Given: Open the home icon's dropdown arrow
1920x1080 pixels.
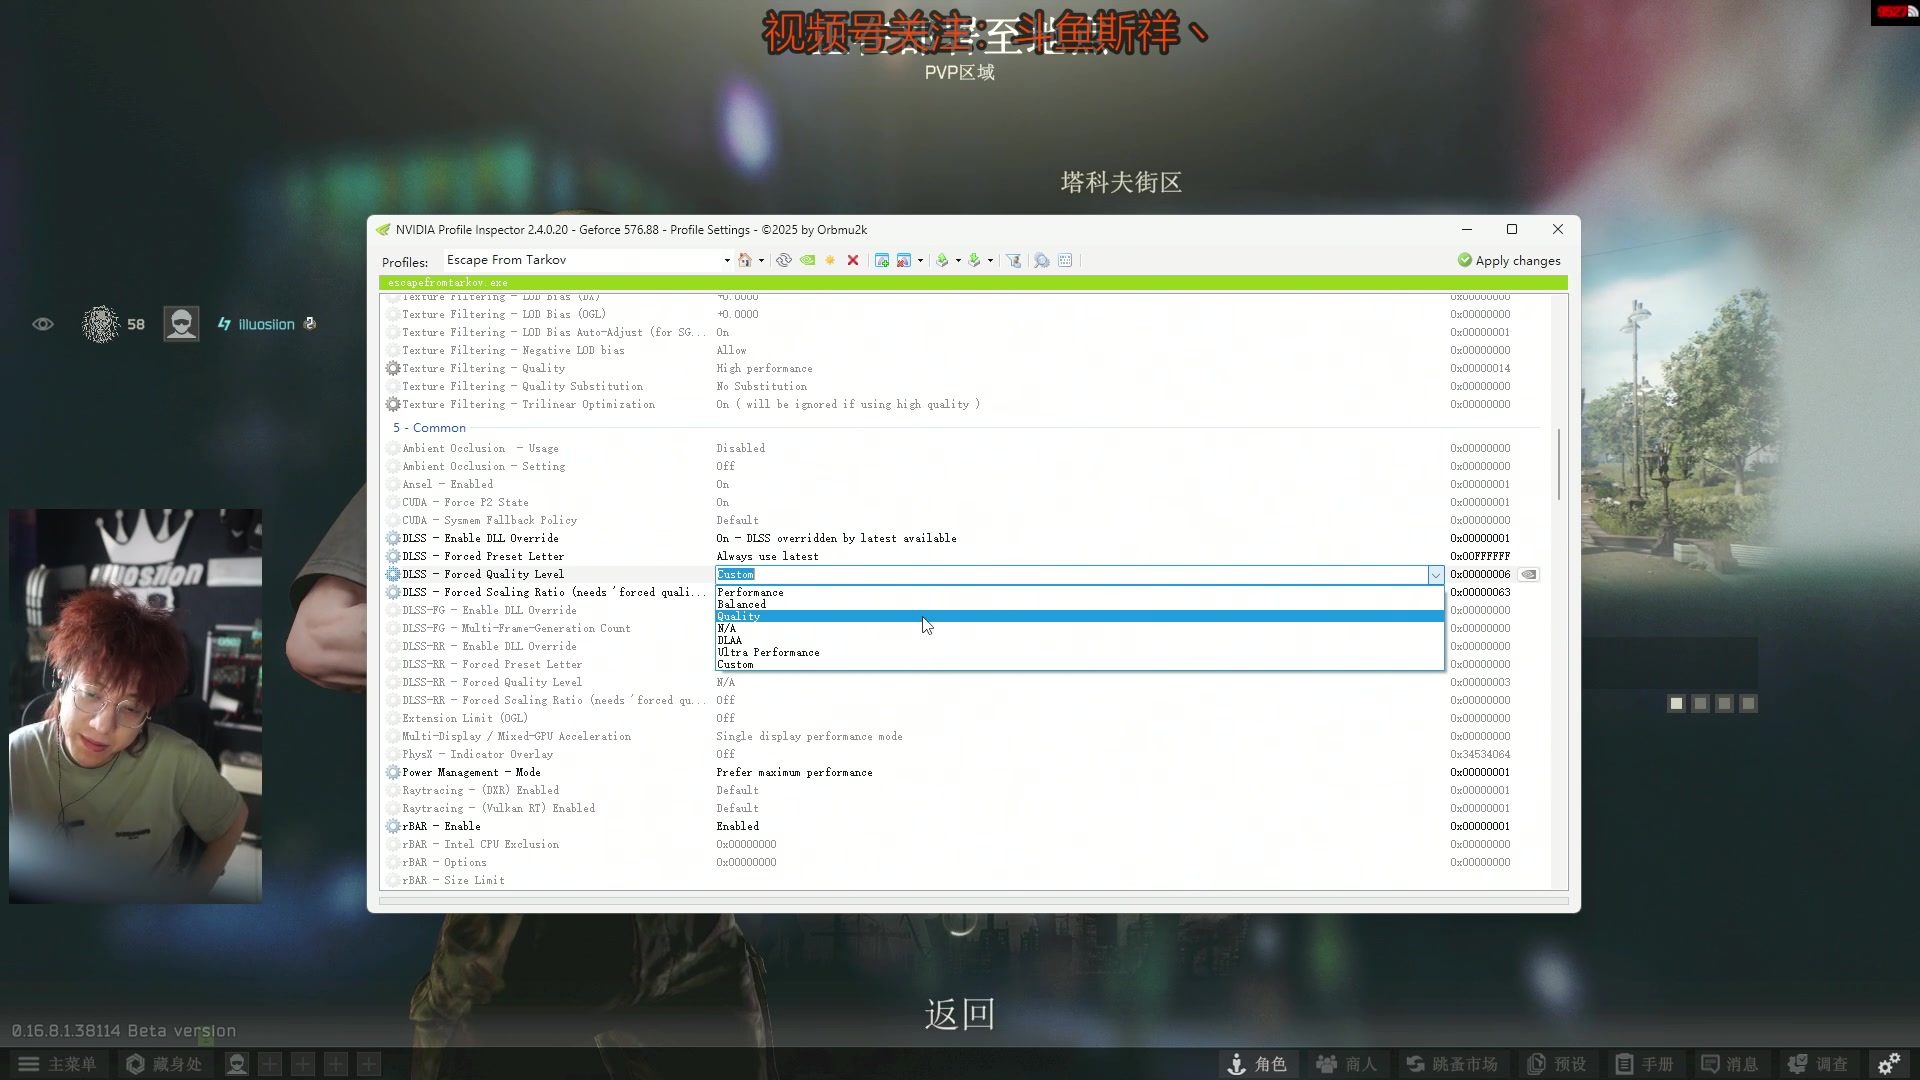Looking at the screenshot, I should 761,261.
